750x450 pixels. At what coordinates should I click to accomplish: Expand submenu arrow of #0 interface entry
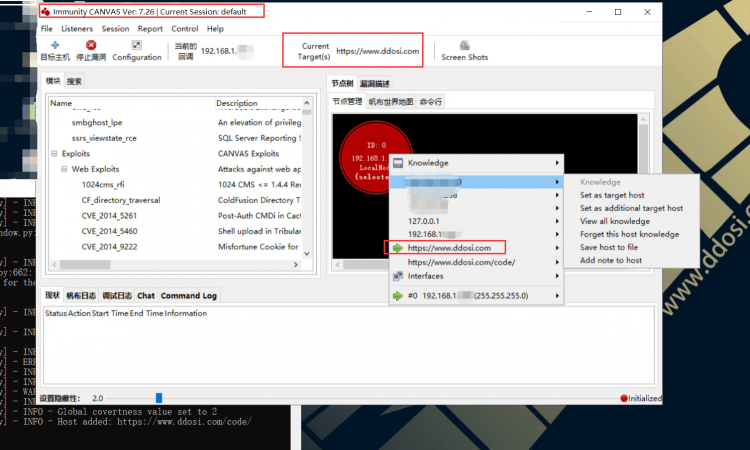[x=557, y=296]
